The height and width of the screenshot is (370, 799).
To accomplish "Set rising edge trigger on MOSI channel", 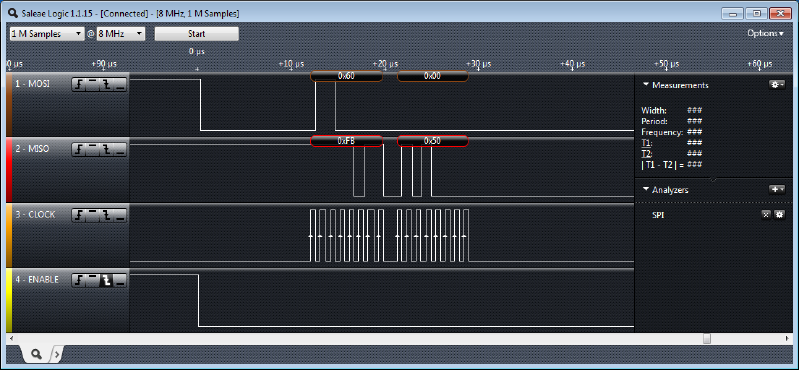I will (x=79, y=85).
